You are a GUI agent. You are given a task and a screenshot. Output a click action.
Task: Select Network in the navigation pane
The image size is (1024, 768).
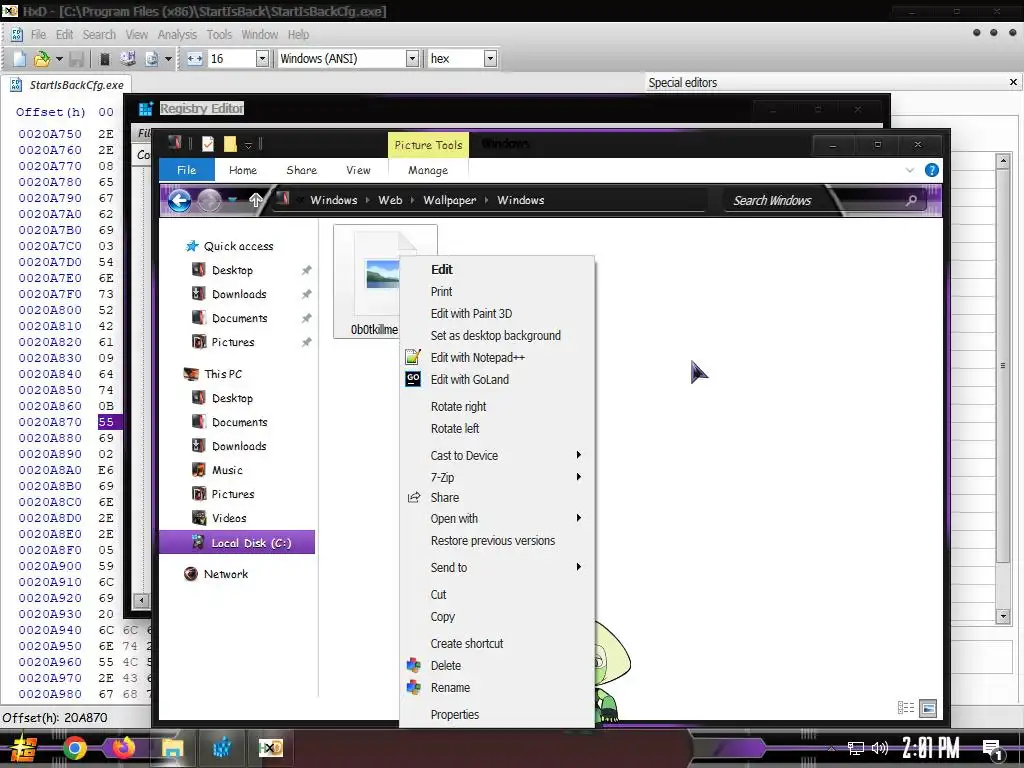(x=225, y=574)
